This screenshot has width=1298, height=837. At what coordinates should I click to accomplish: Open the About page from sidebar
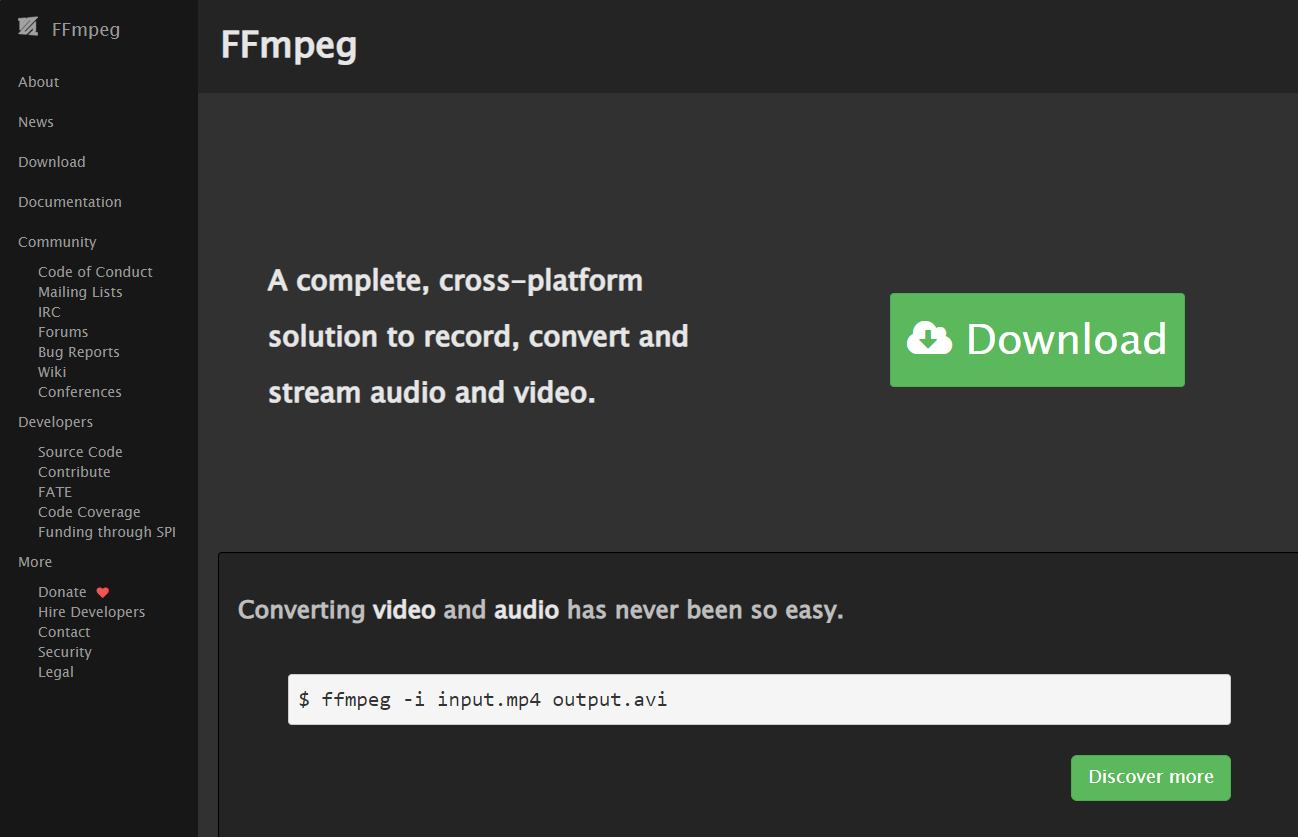tap(39, 82)
